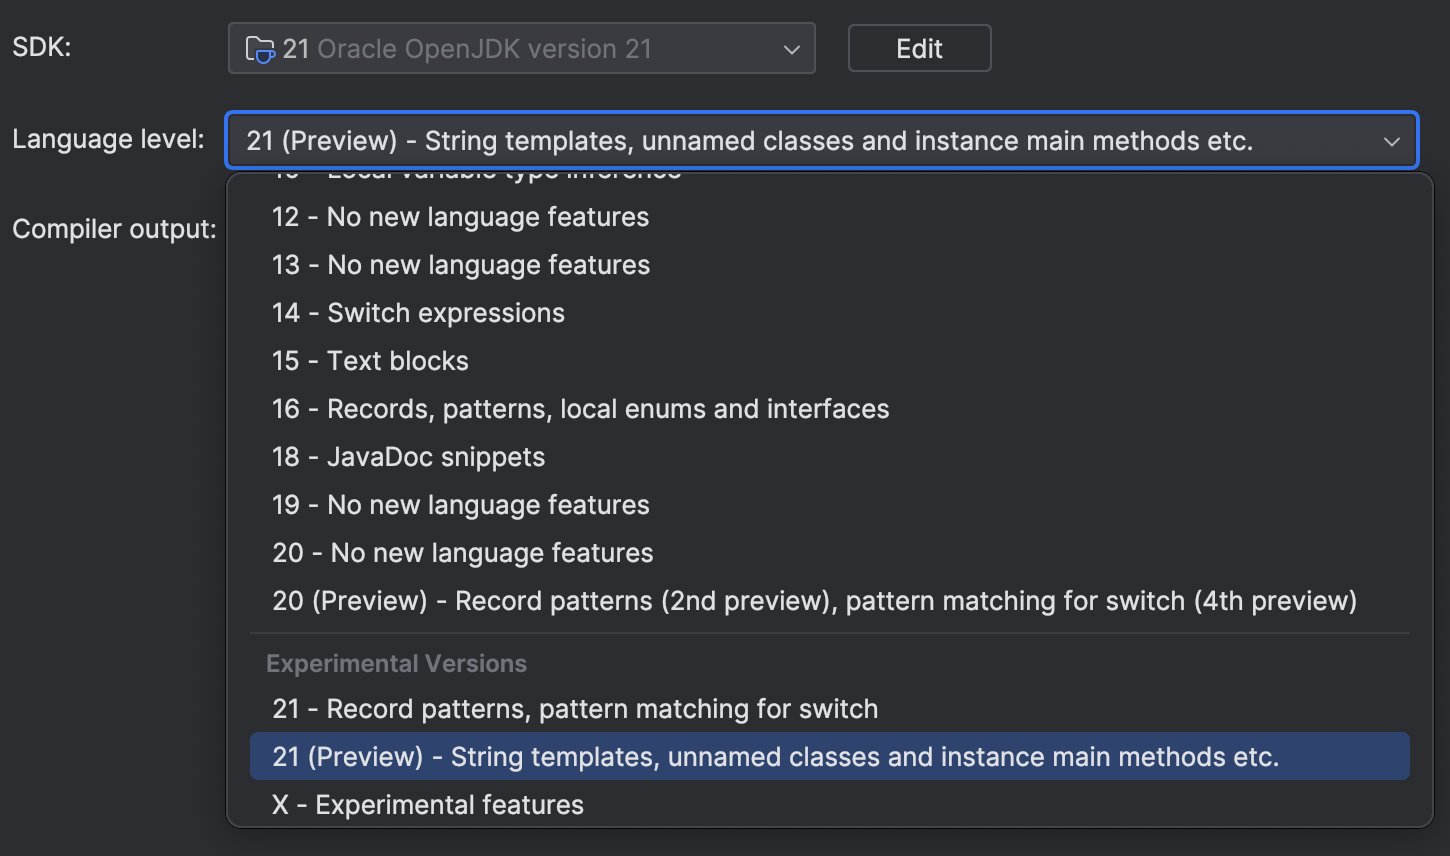Click the SDK label text

coord(42,47)
